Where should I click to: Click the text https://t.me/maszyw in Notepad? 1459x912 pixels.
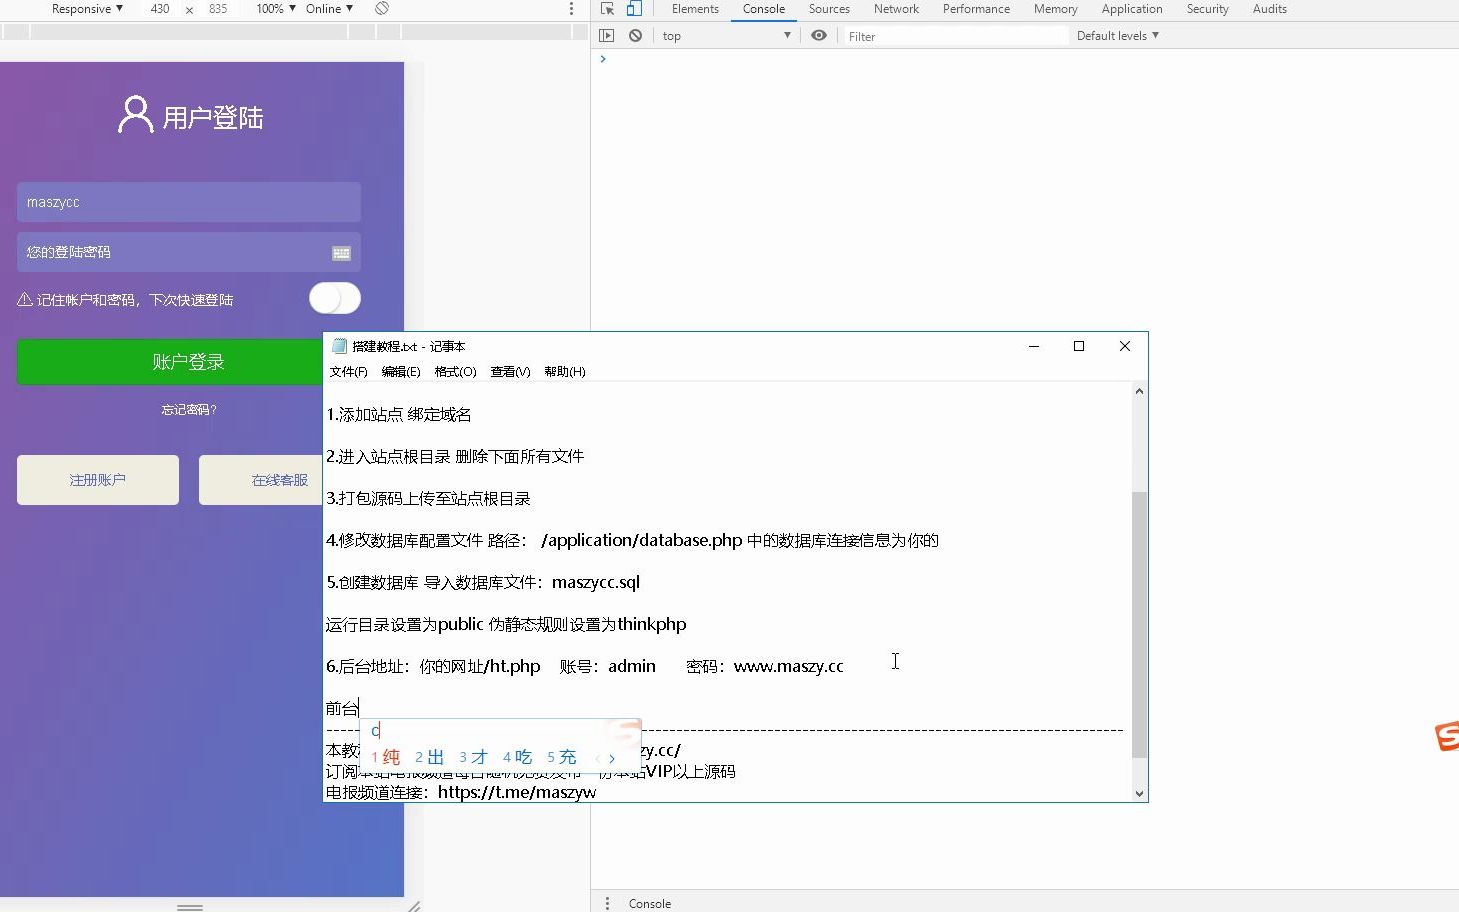coord(517,792)
